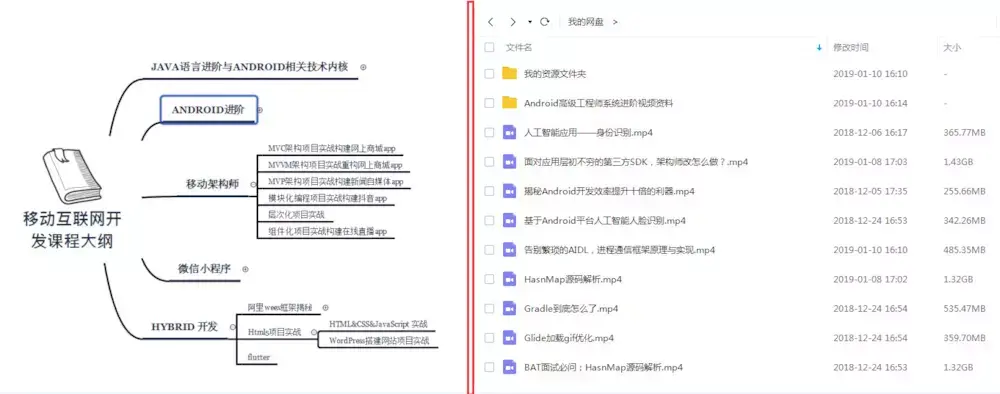Screen dimensions: 1000x394
Task: Open the Android高级工程师系统进阶视频资料 folder name
Action: (x=598, y=103)
